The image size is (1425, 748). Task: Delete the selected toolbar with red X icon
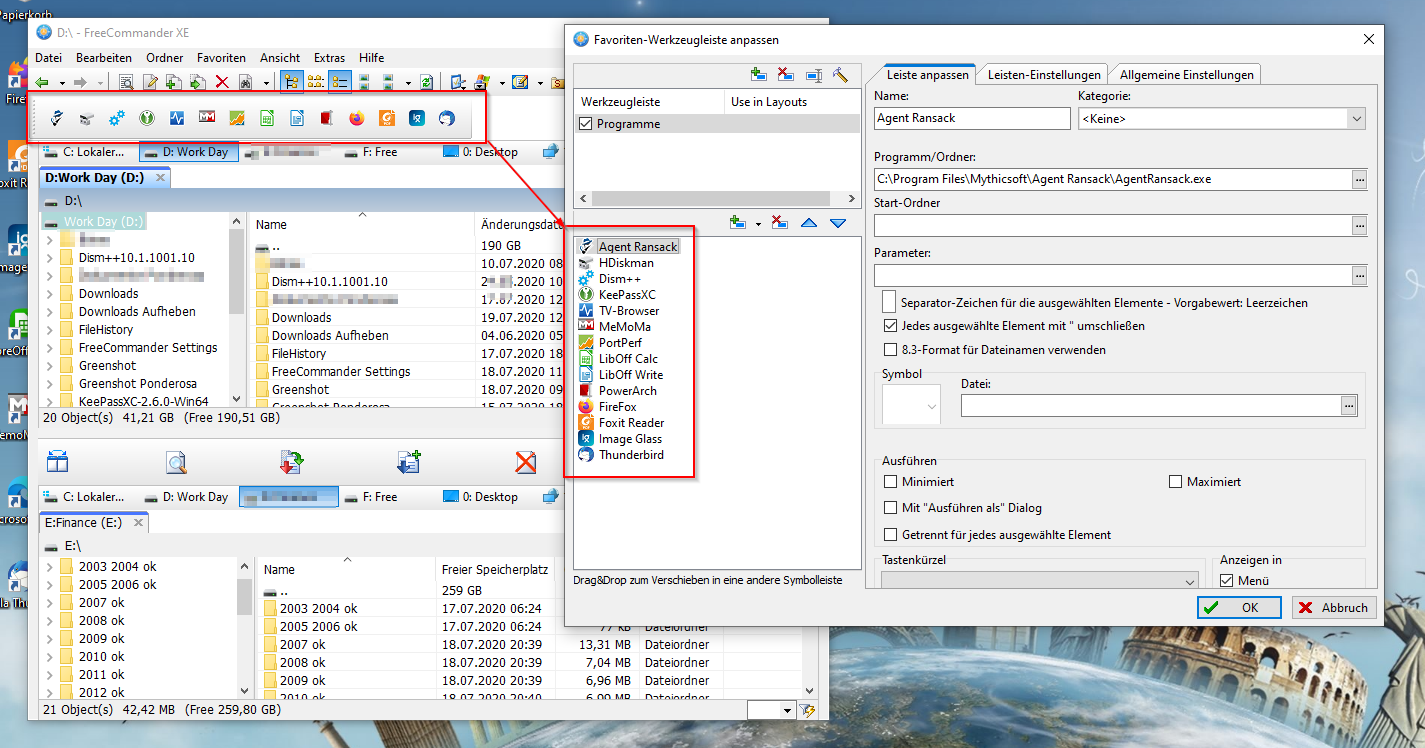786,74
